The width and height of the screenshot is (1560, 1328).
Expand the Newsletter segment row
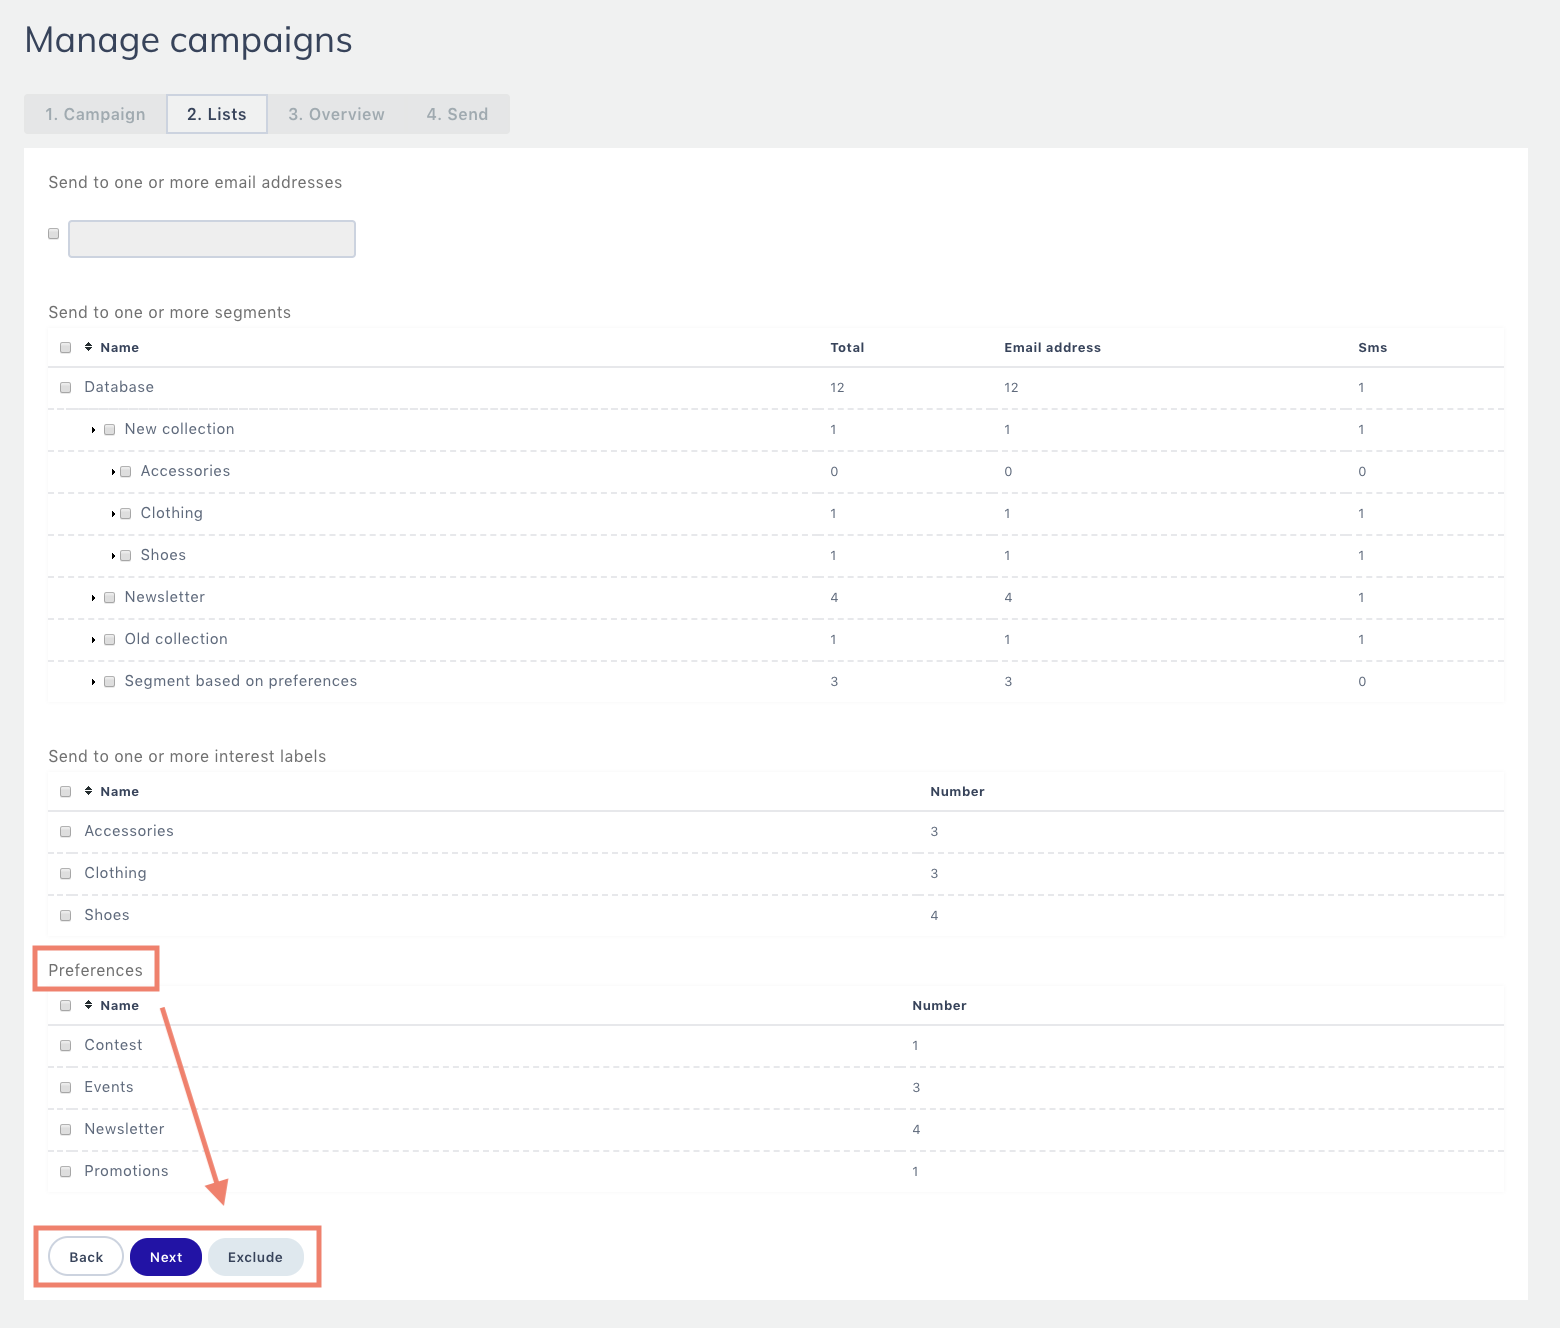point(93,598)
